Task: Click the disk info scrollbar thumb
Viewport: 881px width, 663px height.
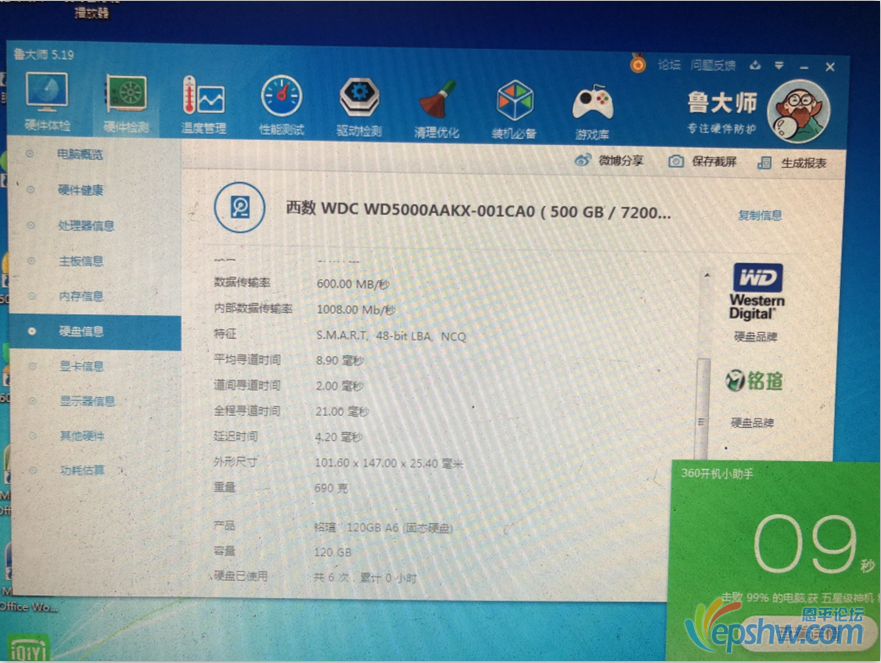Action: point(702,410)
